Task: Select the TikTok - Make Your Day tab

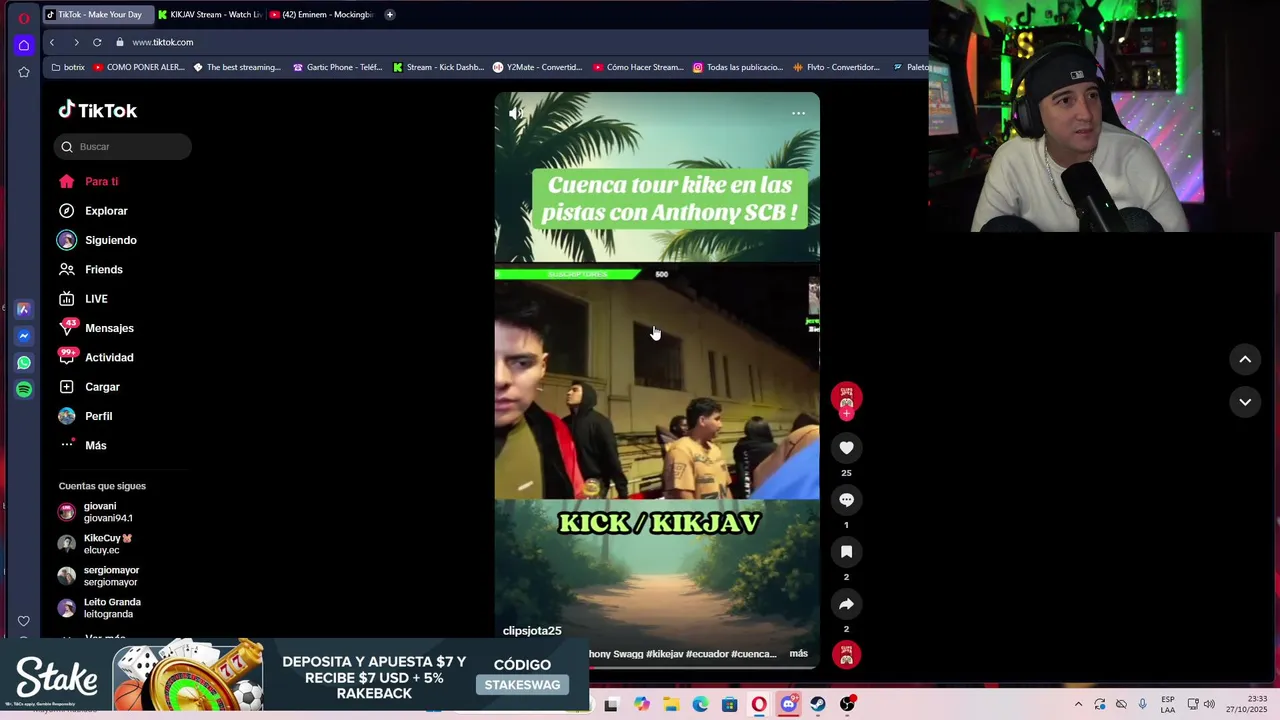Action: coord(98,15)
